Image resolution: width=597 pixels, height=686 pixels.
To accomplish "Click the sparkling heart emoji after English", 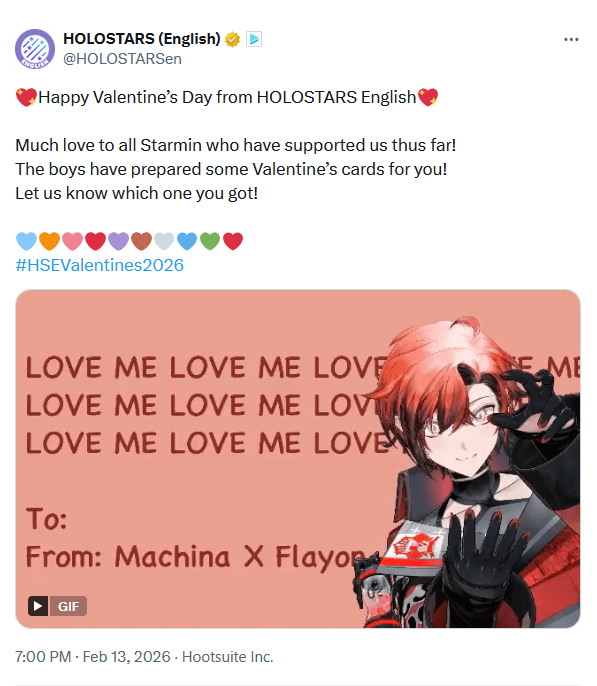I will tap(428, 97).
